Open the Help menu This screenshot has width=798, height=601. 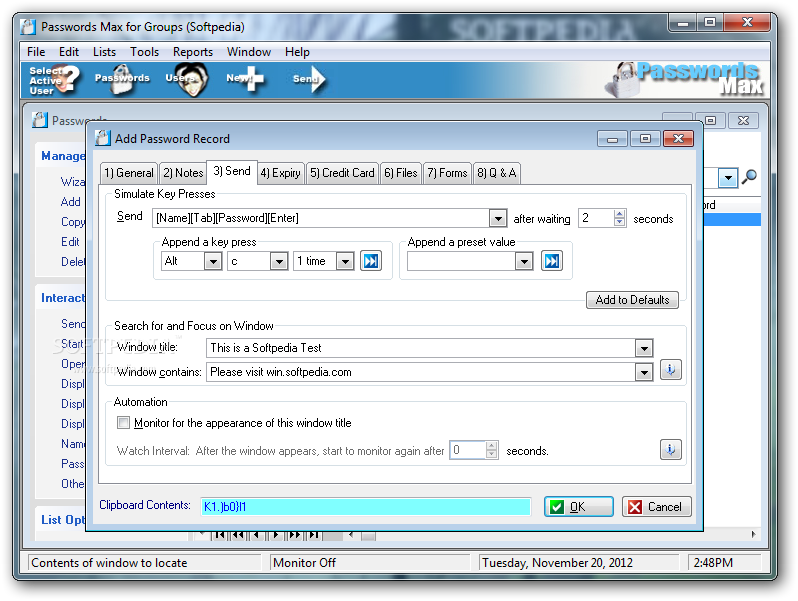pos(297,52)
